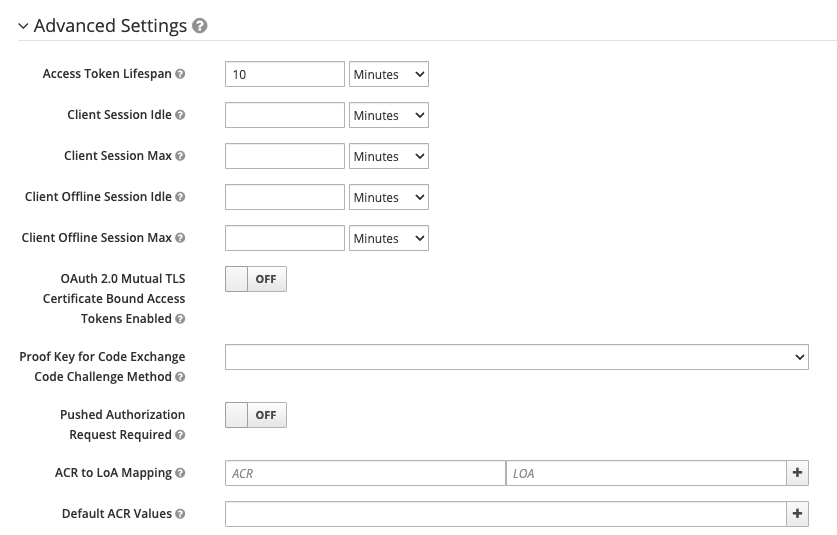Click the Pushed Authorization Request Required label
Image resolution: width=837 pixels, height=535 pixels.
(x=122, y=425)
